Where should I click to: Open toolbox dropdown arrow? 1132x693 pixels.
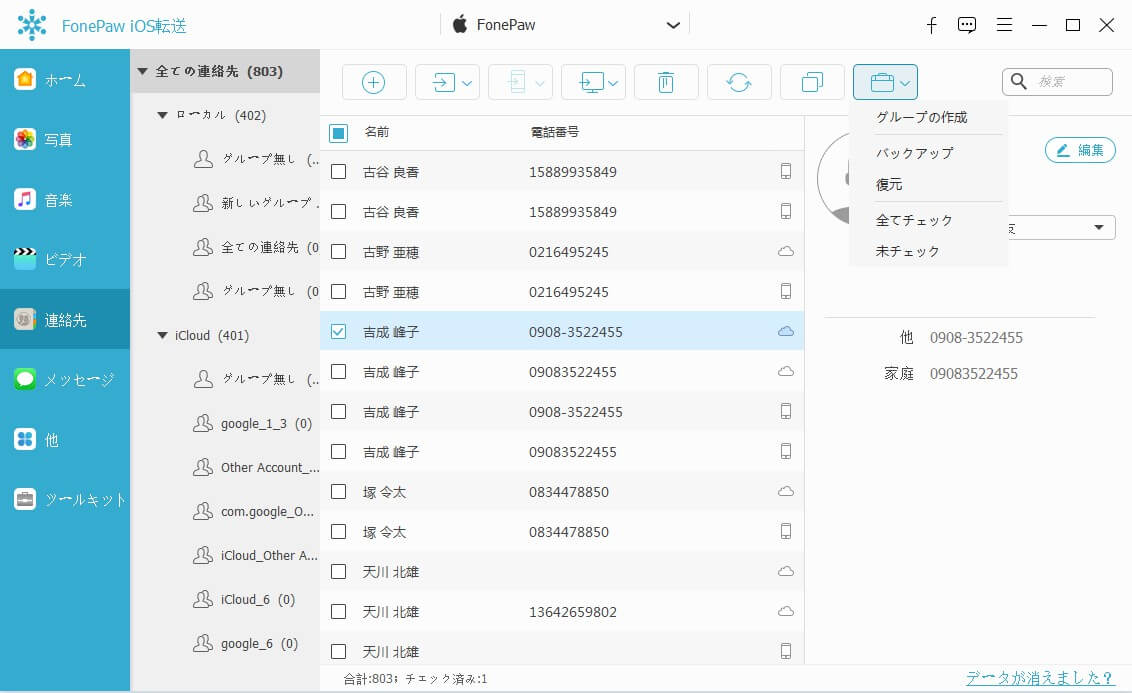(x=905, y=83)
